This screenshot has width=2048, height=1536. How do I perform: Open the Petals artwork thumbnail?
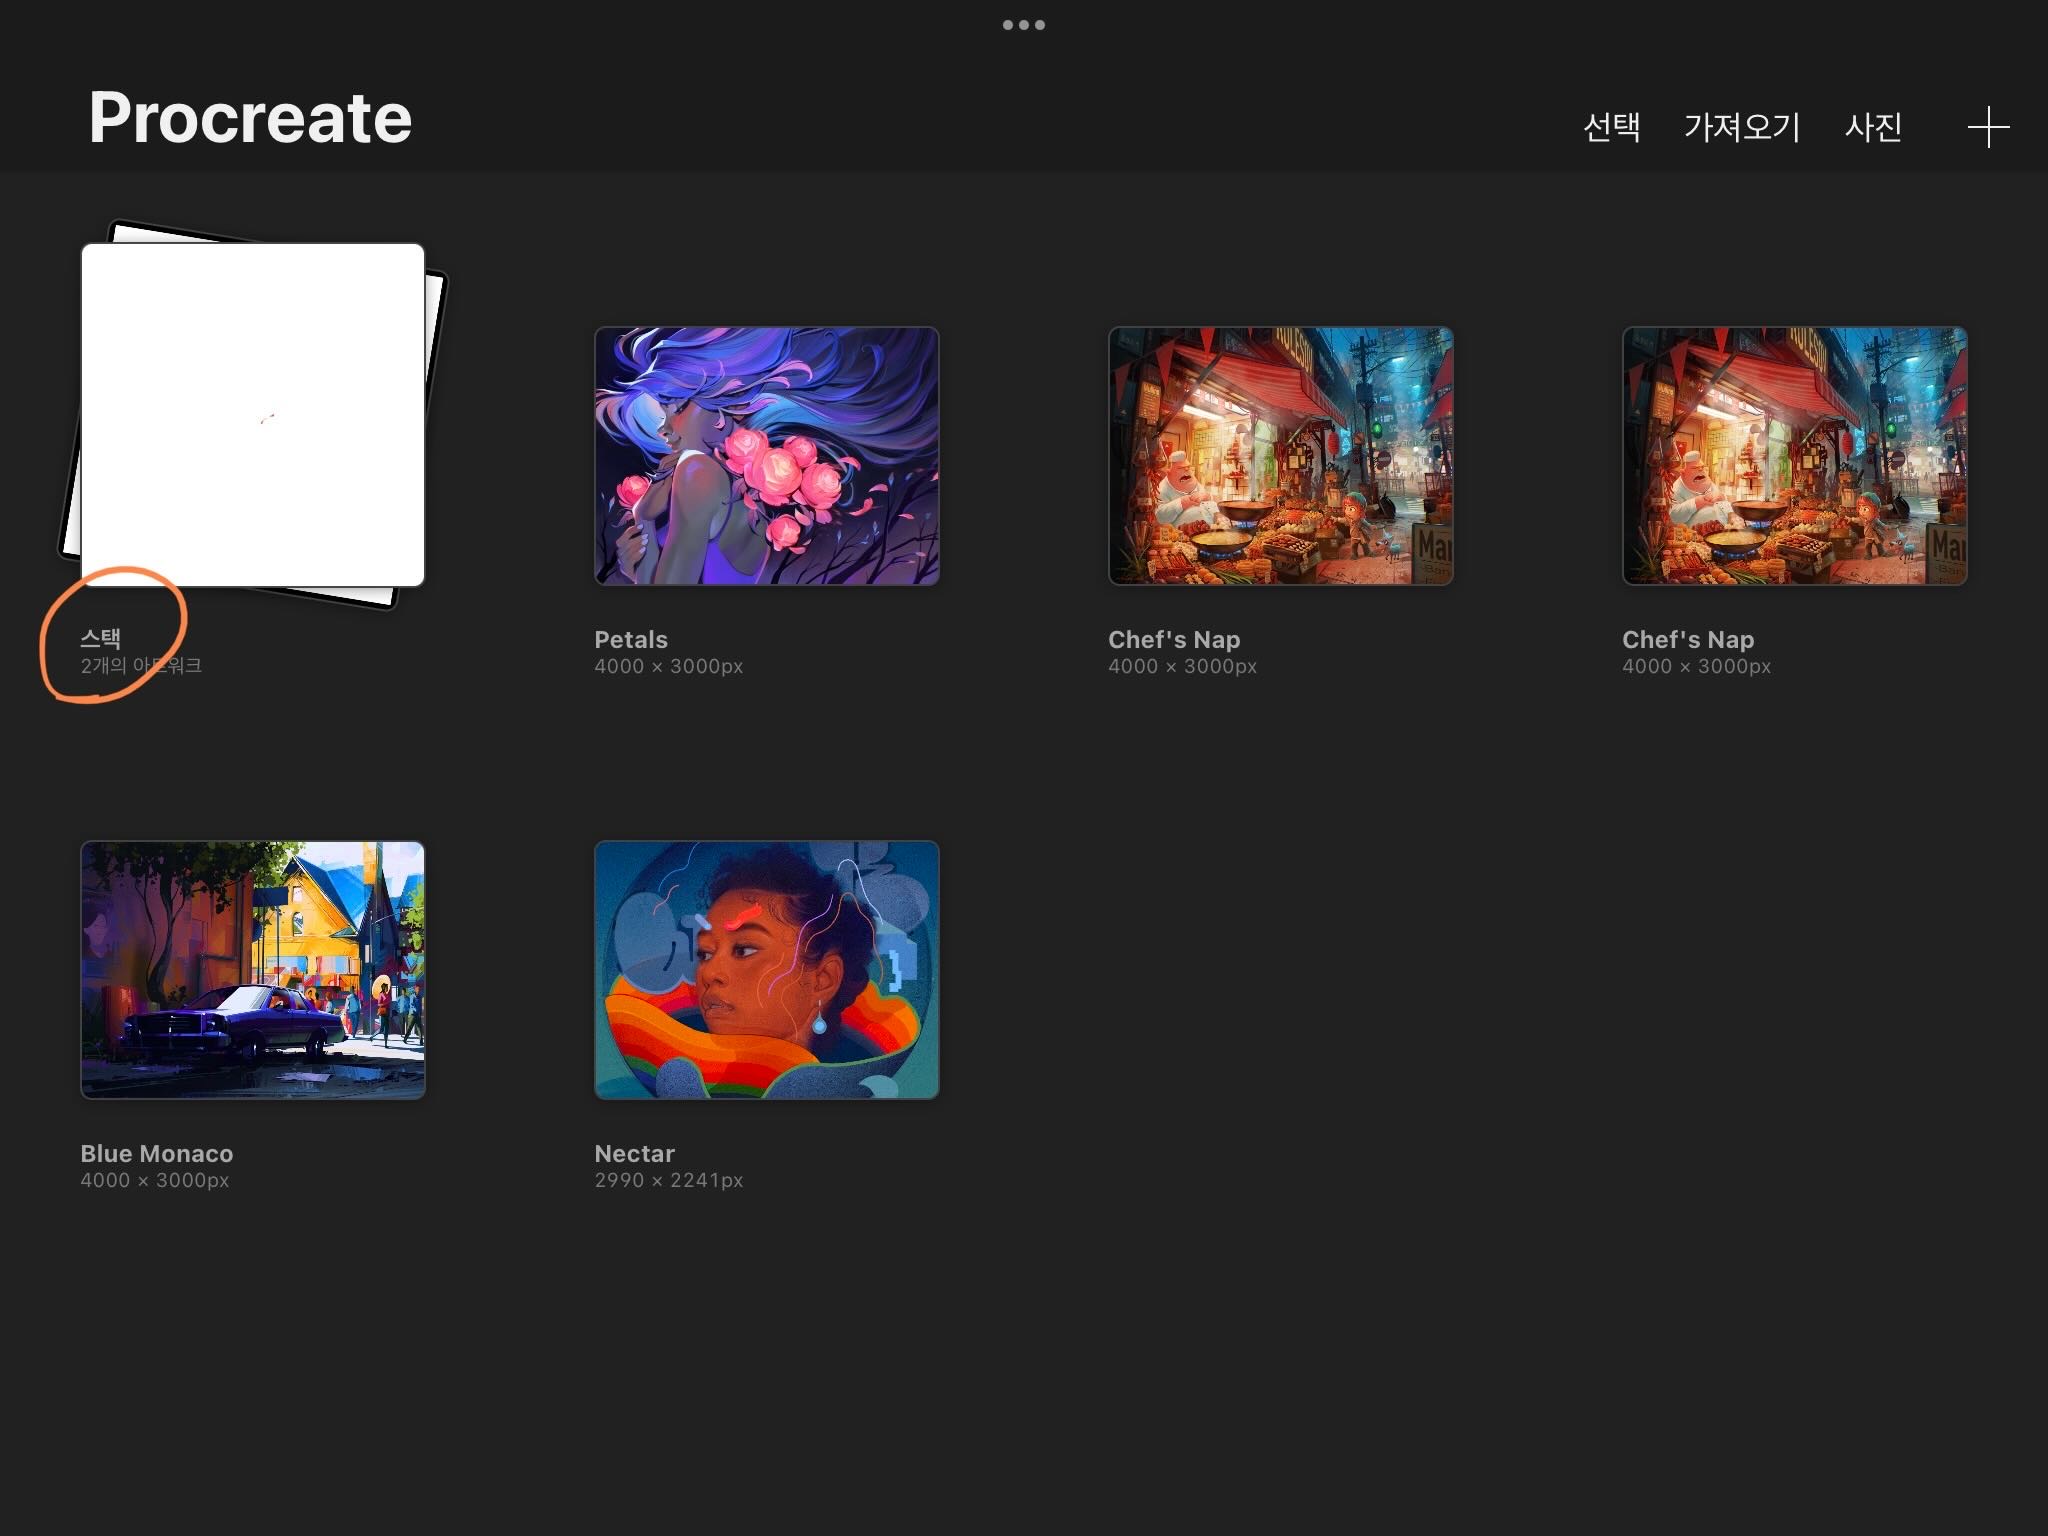pos(766,456)
